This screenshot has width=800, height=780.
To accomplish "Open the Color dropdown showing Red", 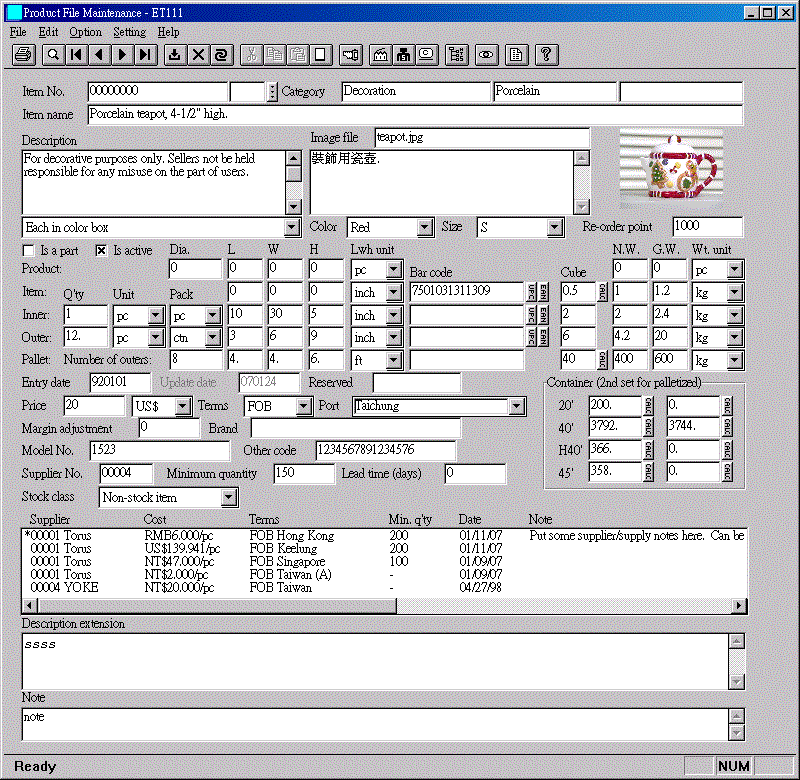I will click(424, 228).
